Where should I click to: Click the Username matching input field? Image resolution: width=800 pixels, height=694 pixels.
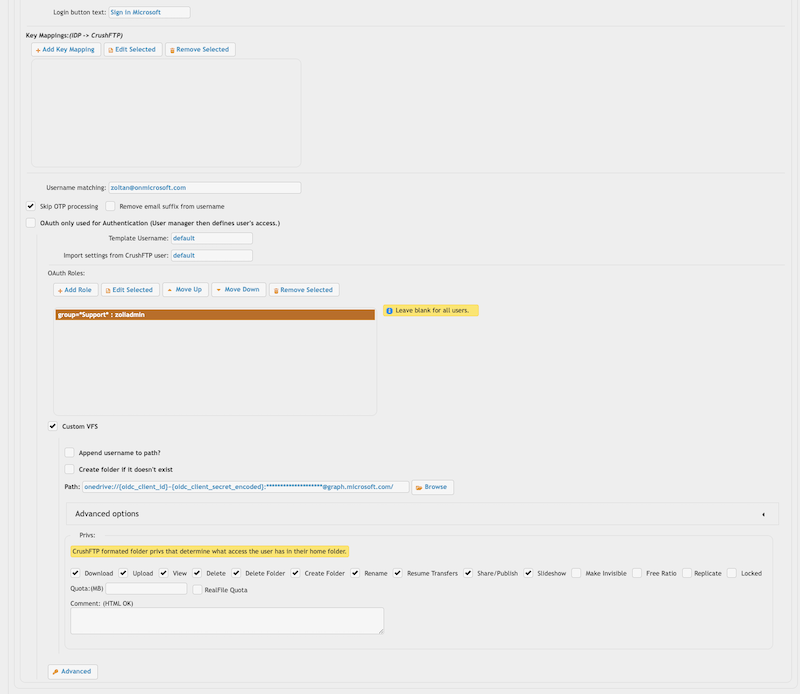(x=204, y=187)
